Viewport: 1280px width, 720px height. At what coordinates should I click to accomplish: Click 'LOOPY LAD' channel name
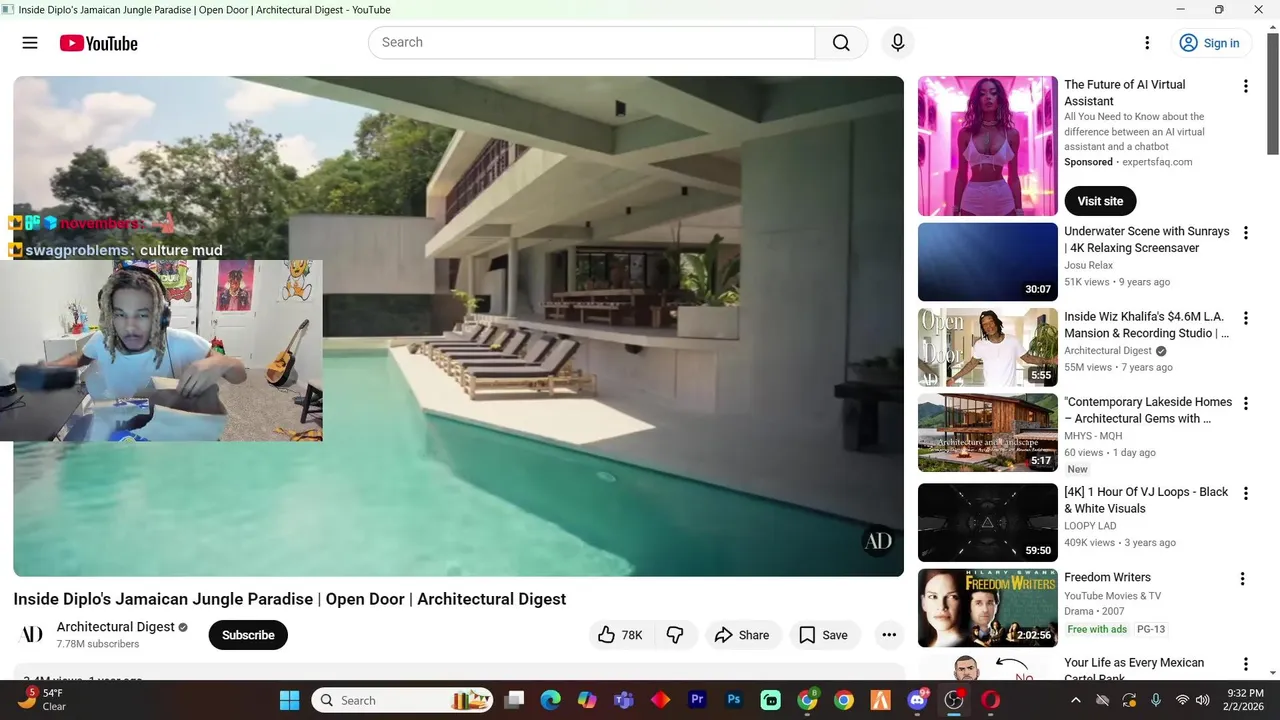(x=1090, y=526)
